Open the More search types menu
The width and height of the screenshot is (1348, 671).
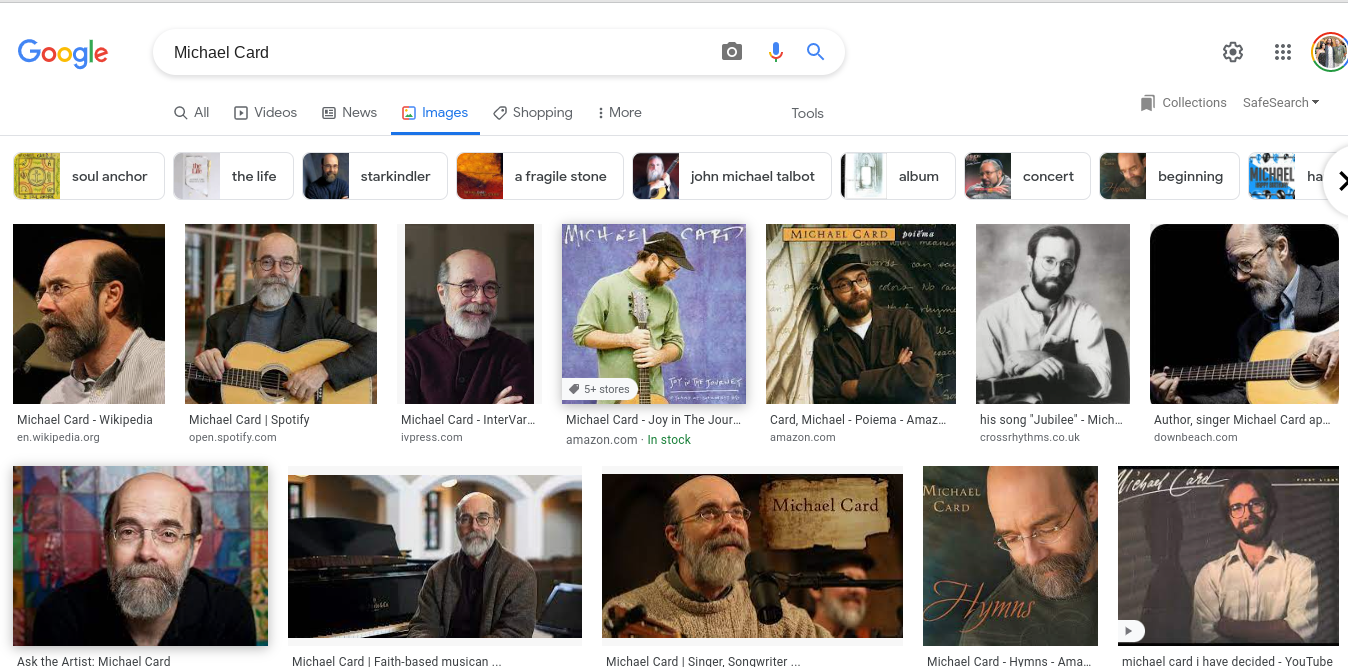[619, 112]
